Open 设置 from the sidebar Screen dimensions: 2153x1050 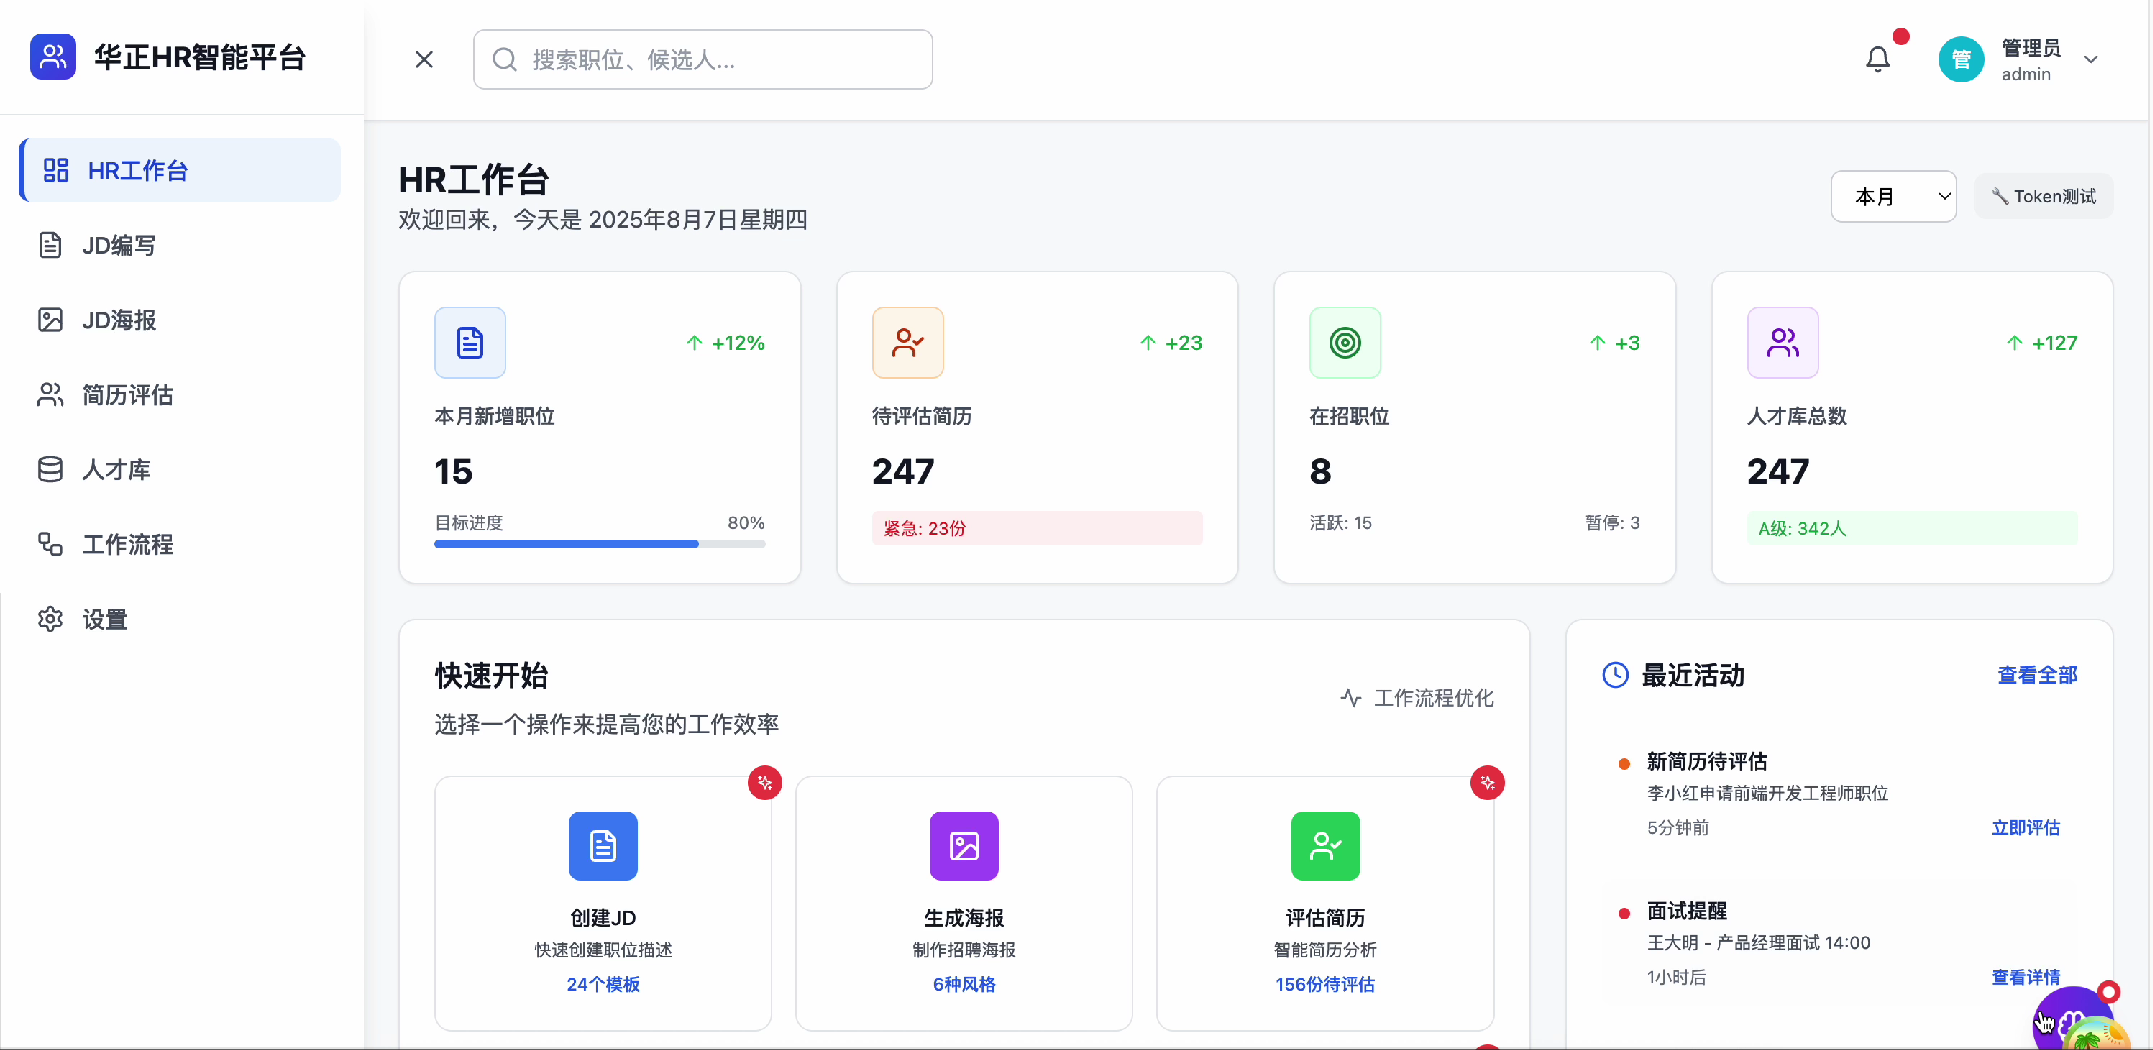point(104,620)
